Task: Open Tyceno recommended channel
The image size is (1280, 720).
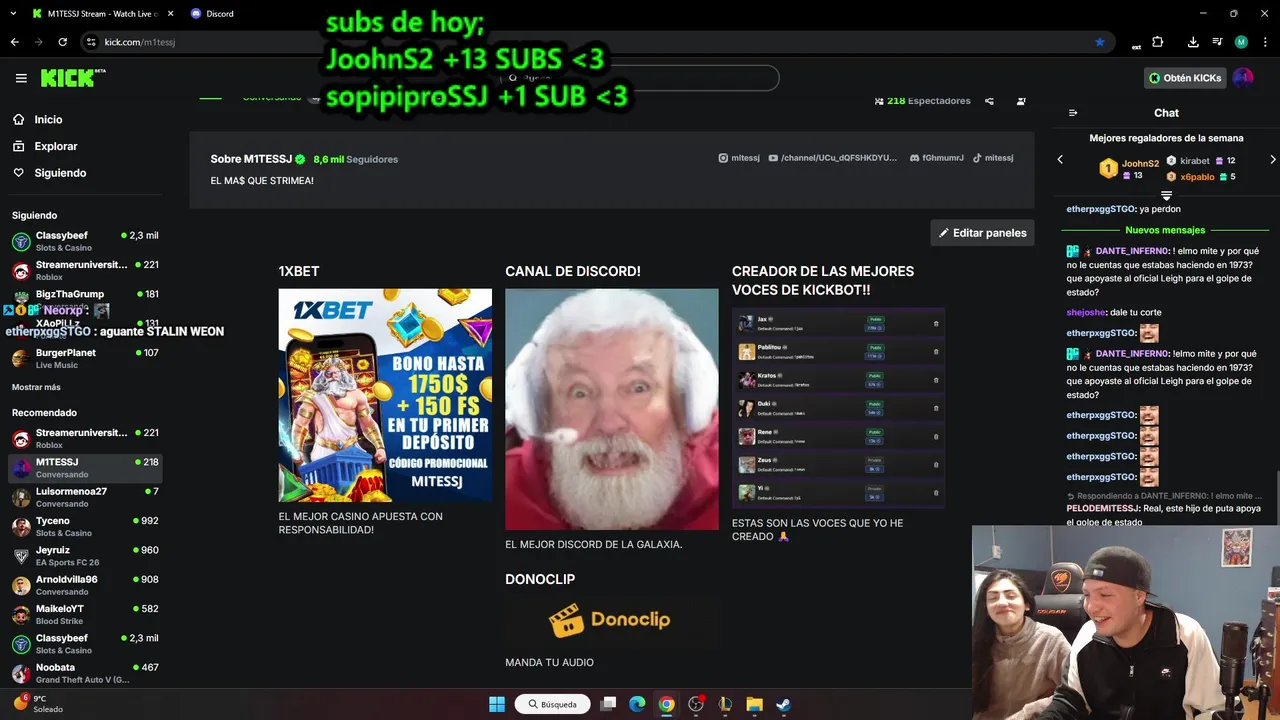Action: (x=85, y=526)
